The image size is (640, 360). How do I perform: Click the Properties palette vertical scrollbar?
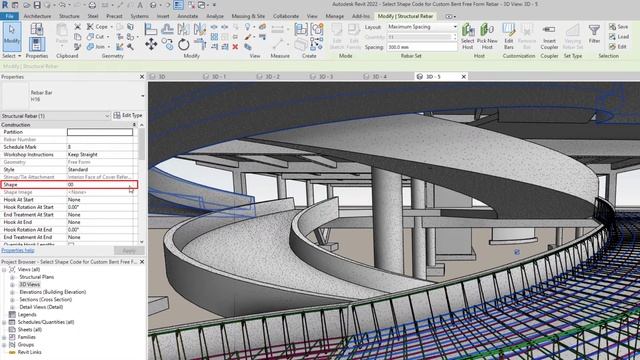click(x=142, y=145)
